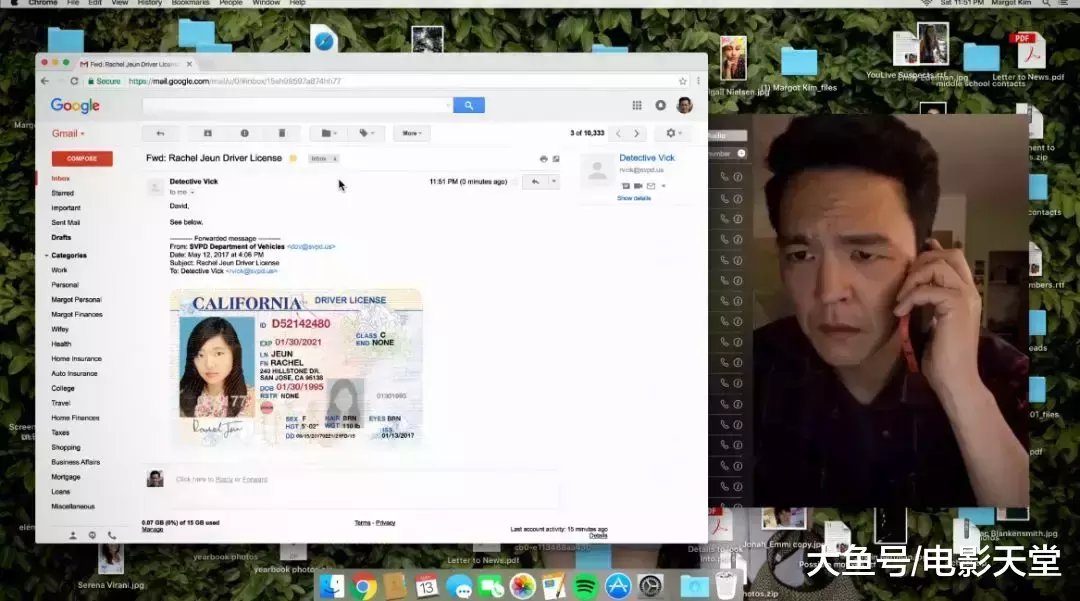1080x601 pixels.
Task: Click the blue Gmail search button
Action: pos(468,105)
